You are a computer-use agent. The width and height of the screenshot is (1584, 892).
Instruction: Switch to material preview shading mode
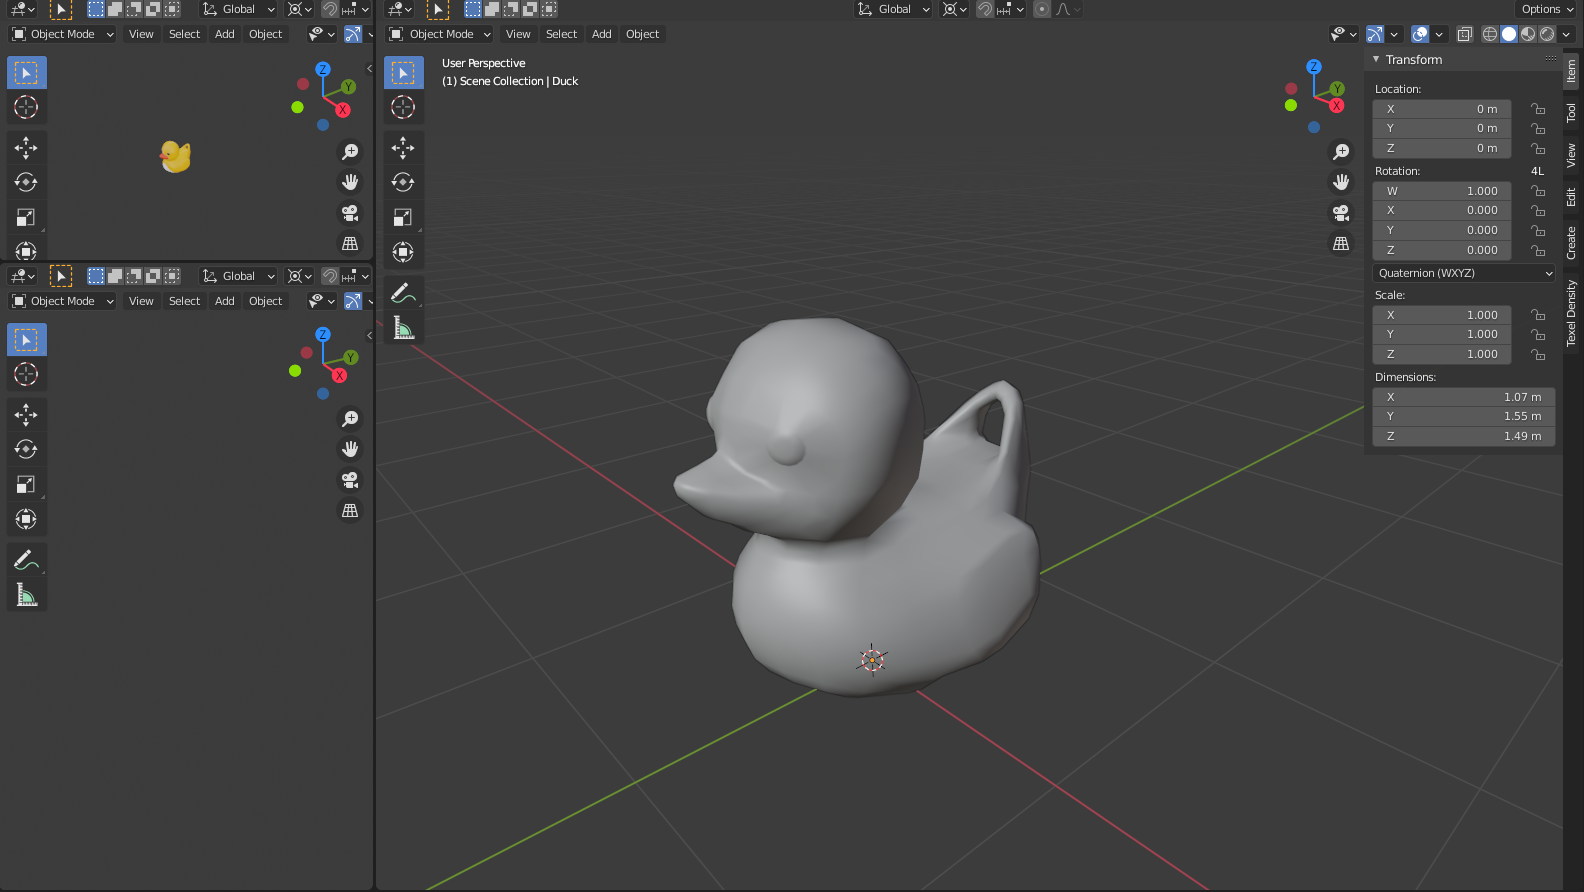click(1528, 34)
